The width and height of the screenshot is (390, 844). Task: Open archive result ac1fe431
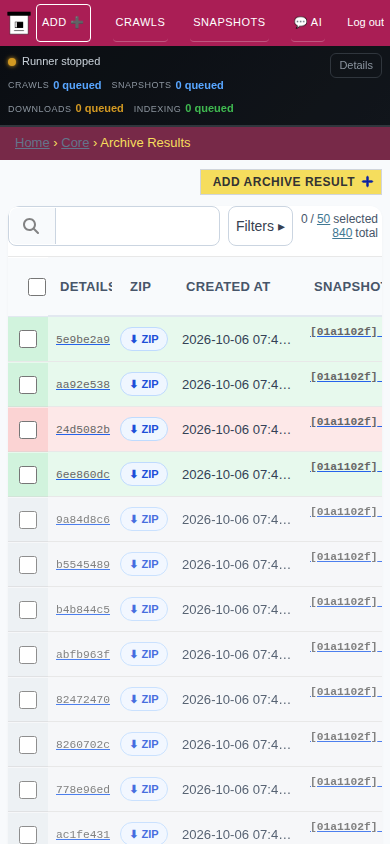(x=83, y=835)
